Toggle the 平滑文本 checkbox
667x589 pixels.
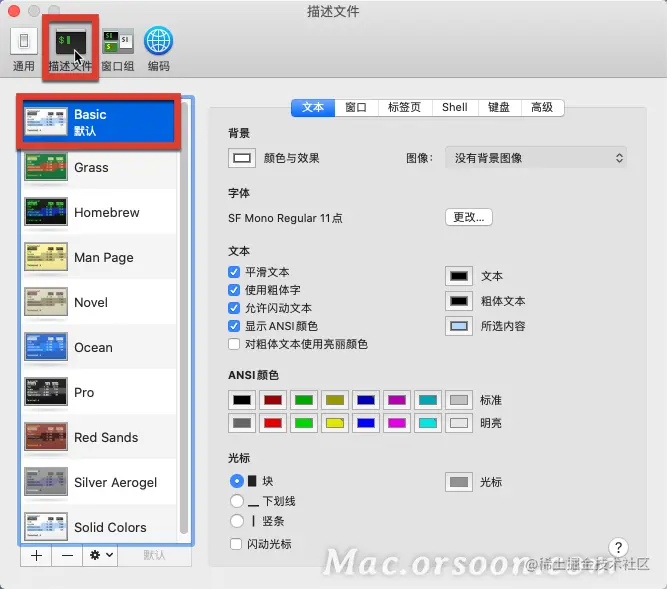tap(234, 272)
